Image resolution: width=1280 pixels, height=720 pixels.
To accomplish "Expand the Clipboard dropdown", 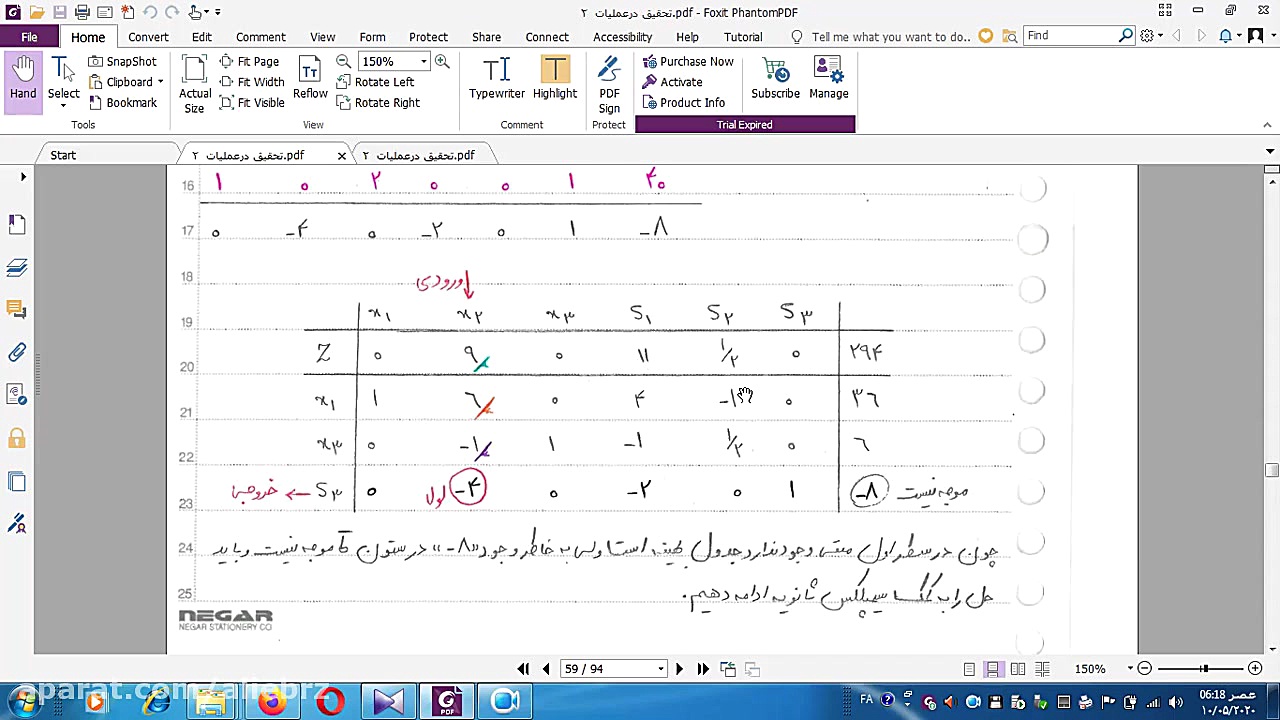I will click(x=160, y=83).
